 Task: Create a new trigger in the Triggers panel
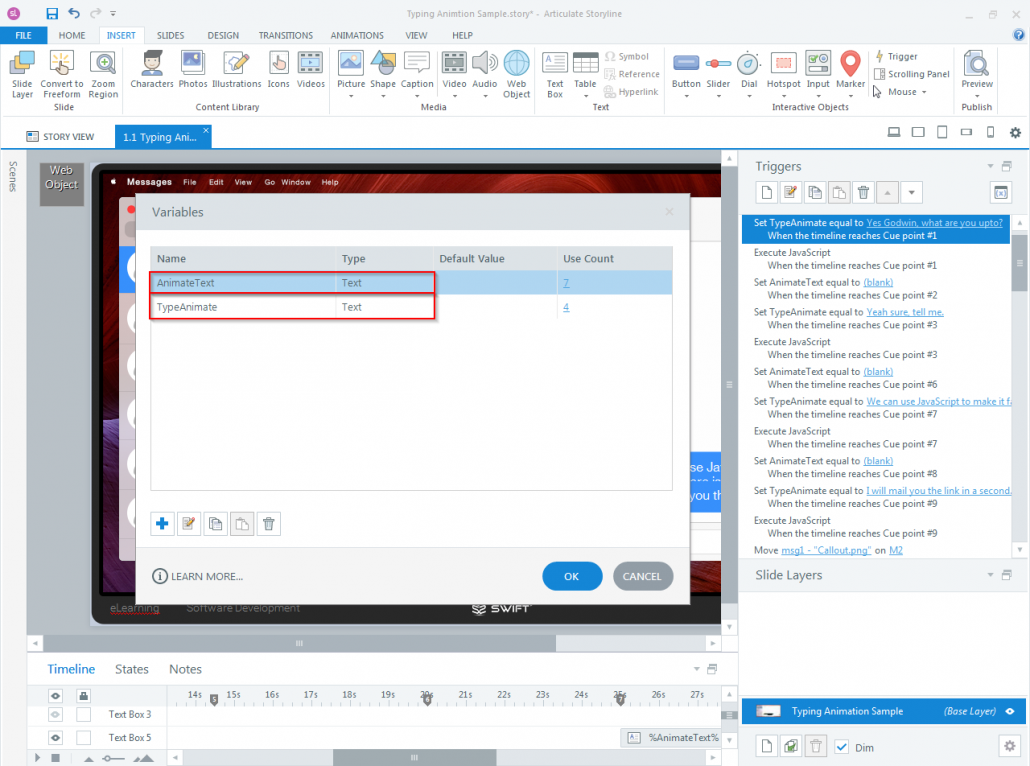click(765, 191)
